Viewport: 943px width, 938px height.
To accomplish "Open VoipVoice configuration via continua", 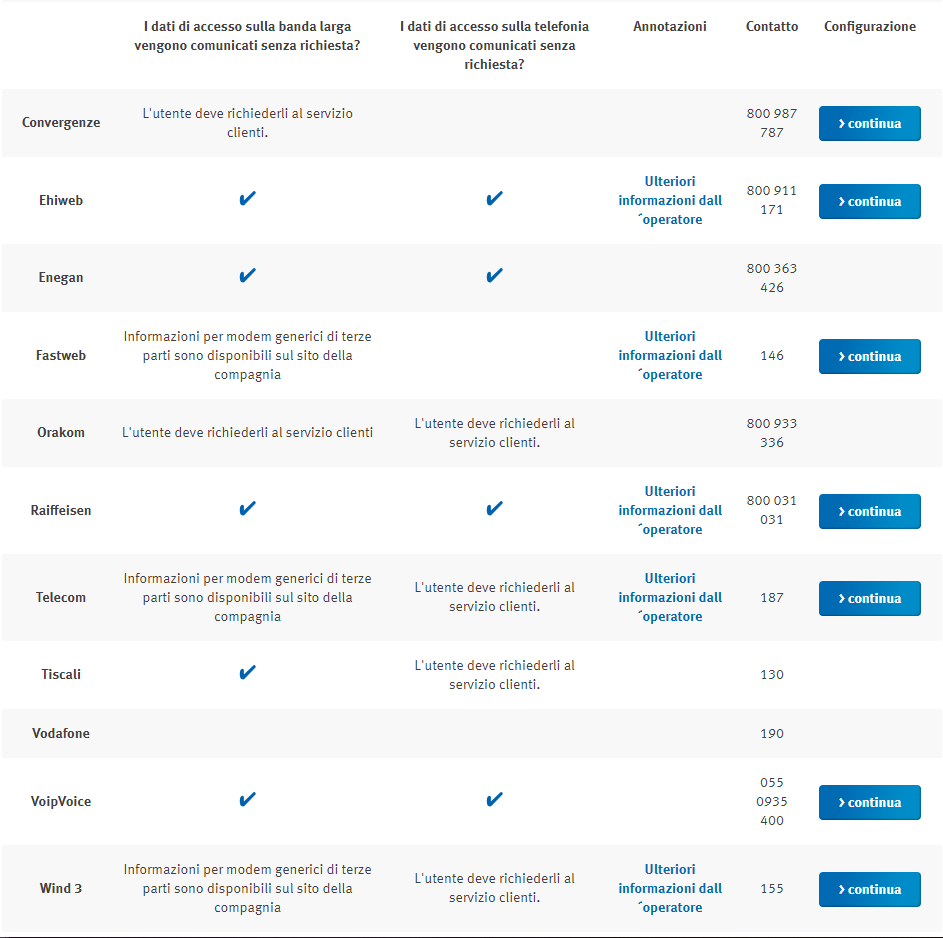I will [869, 802].
